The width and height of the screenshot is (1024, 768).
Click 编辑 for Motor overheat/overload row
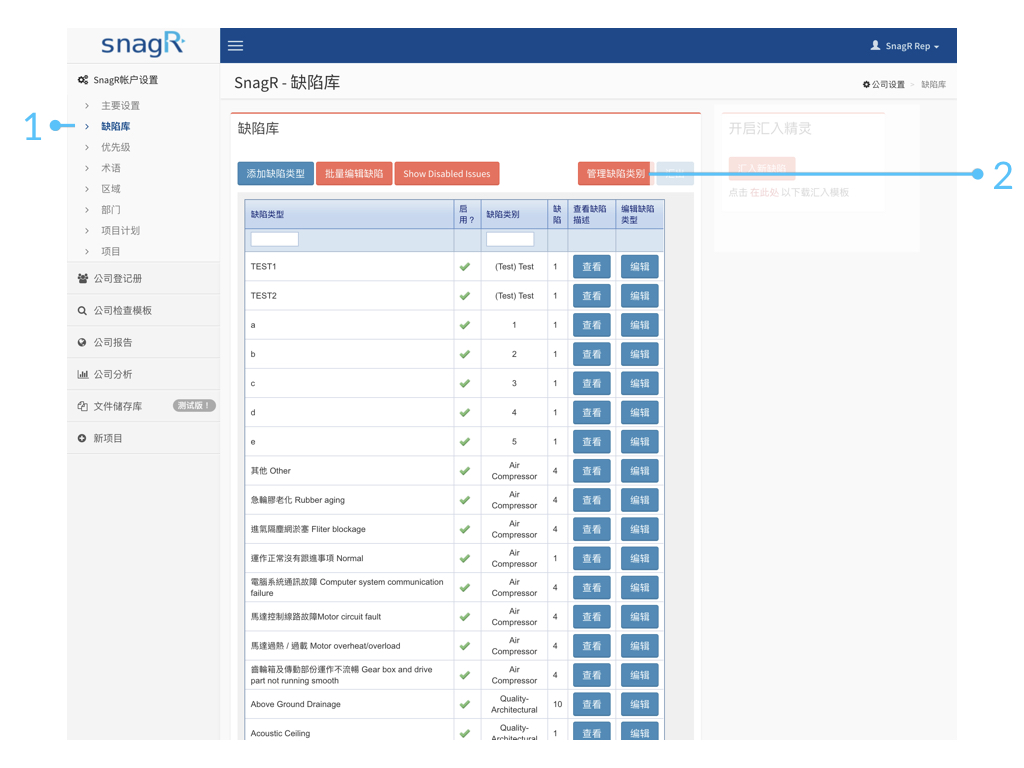click(639, 646)
